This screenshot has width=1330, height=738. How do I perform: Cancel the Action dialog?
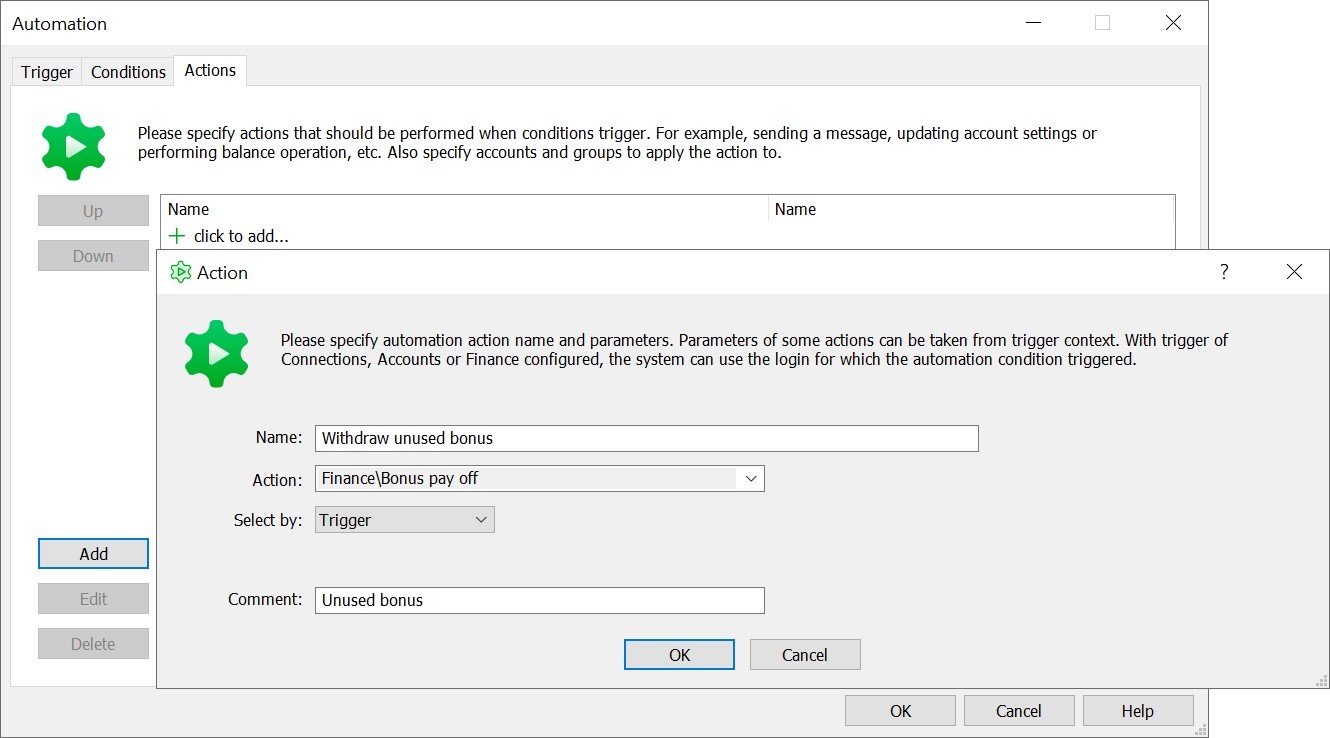tap(804, 655)
